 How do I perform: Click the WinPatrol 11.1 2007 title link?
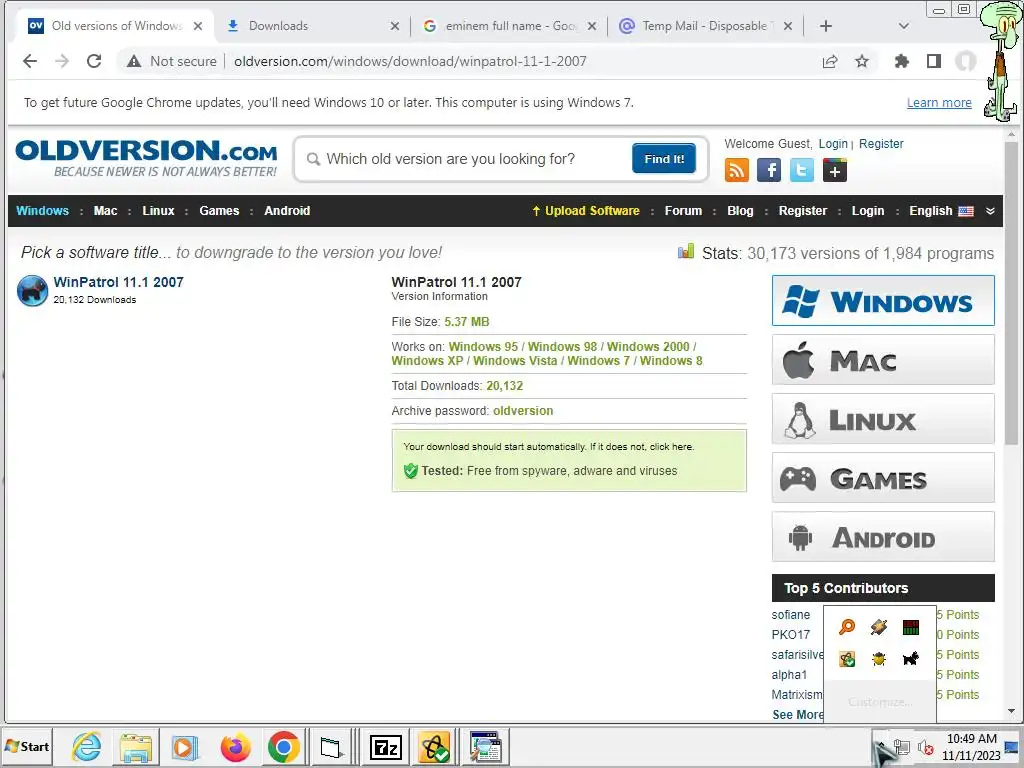[118, 282]
